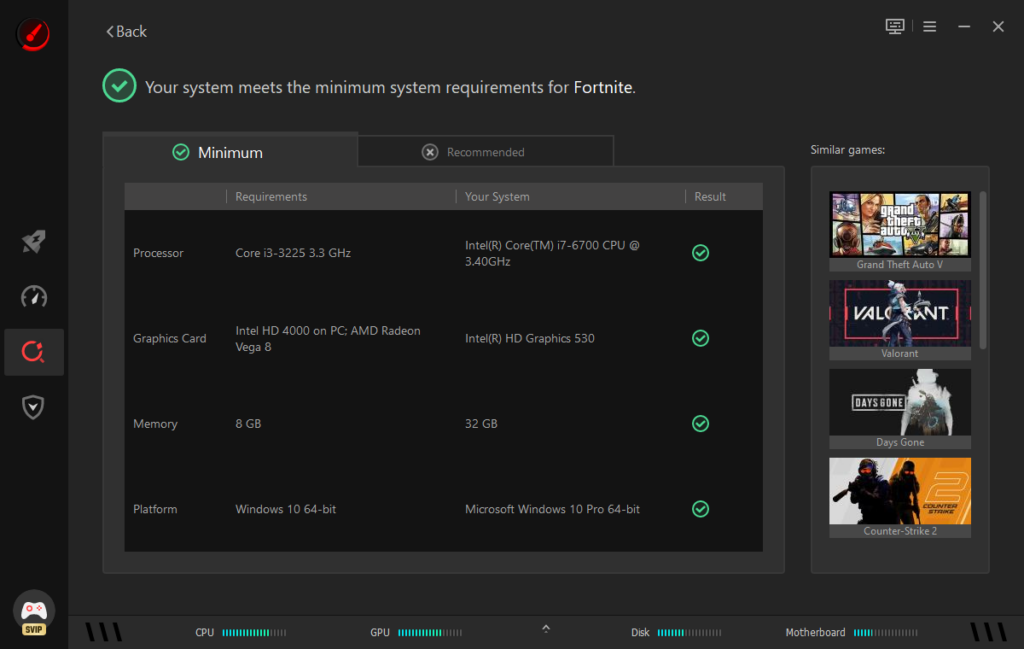Open the shield protection sidebar icon
The image size is (1024, 649).
tap(33, 407)
